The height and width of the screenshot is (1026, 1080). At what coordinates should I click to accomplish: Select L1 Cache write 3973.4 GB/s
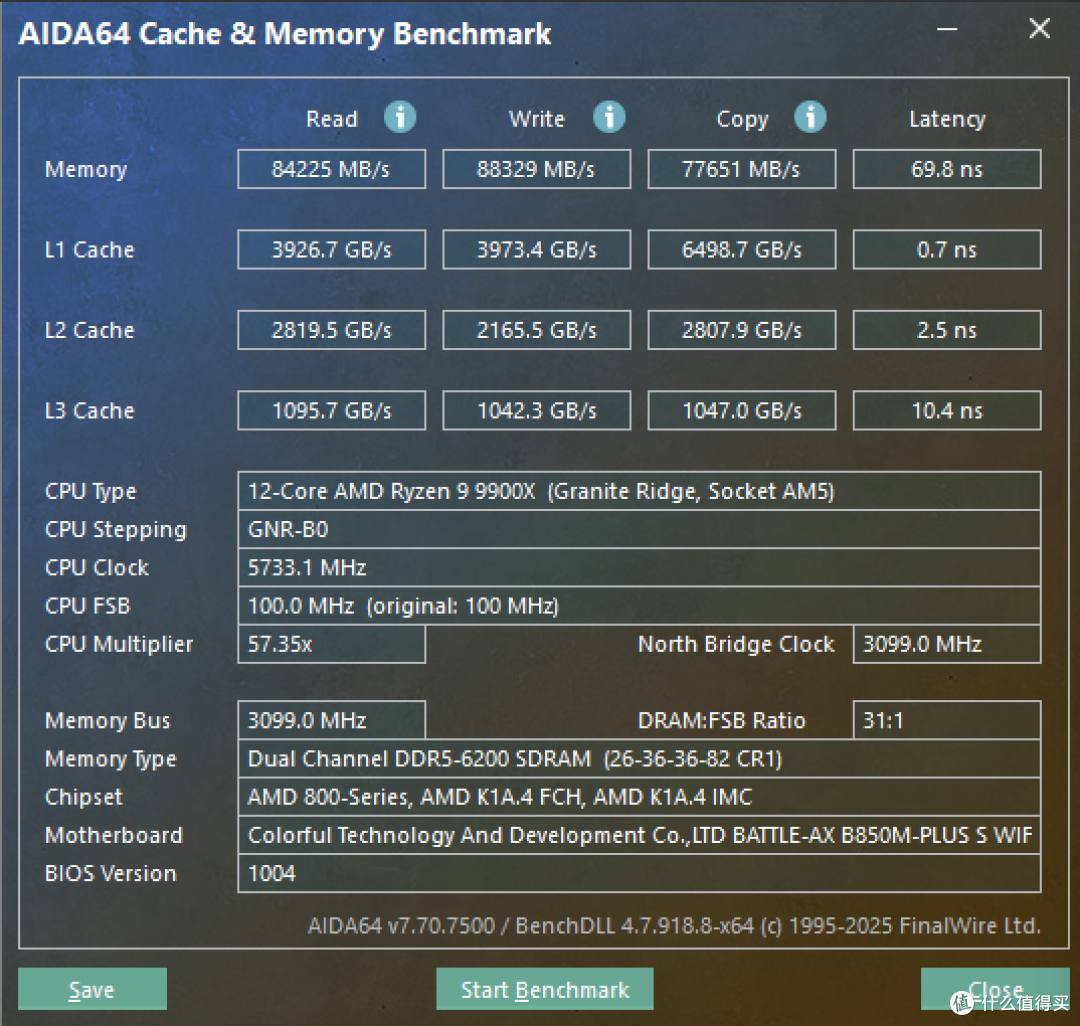(537, 249)
